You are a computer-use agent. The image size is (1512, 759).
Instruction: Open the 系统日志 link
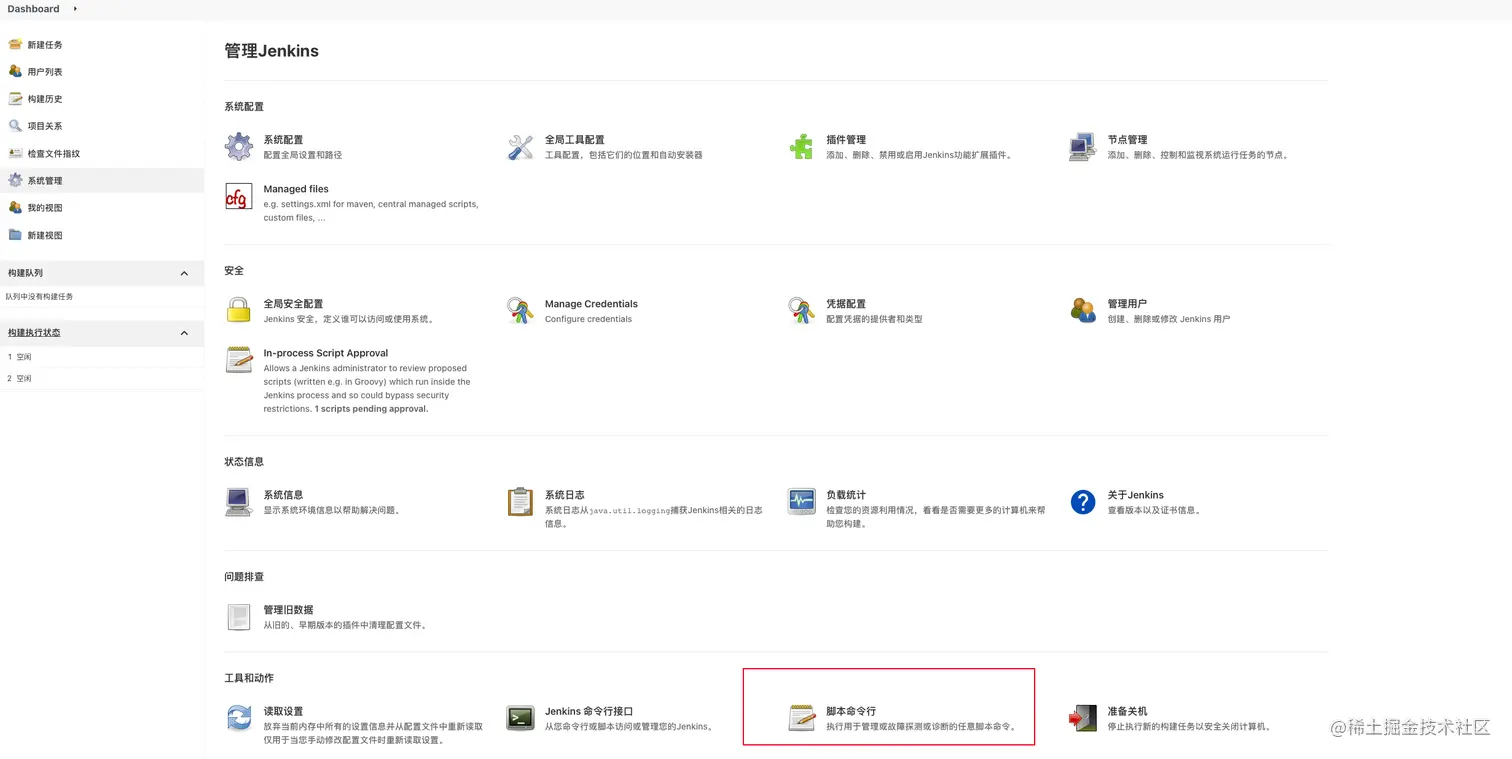click(x=564, y=495)
